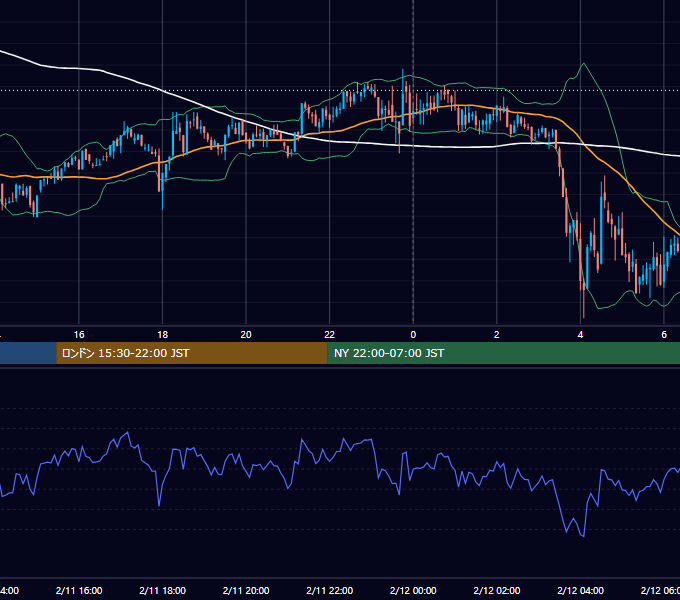680x600 pixels.
Task: Click the 2/12 04:00 label on oscillator axis
Action: click(580, 590)
